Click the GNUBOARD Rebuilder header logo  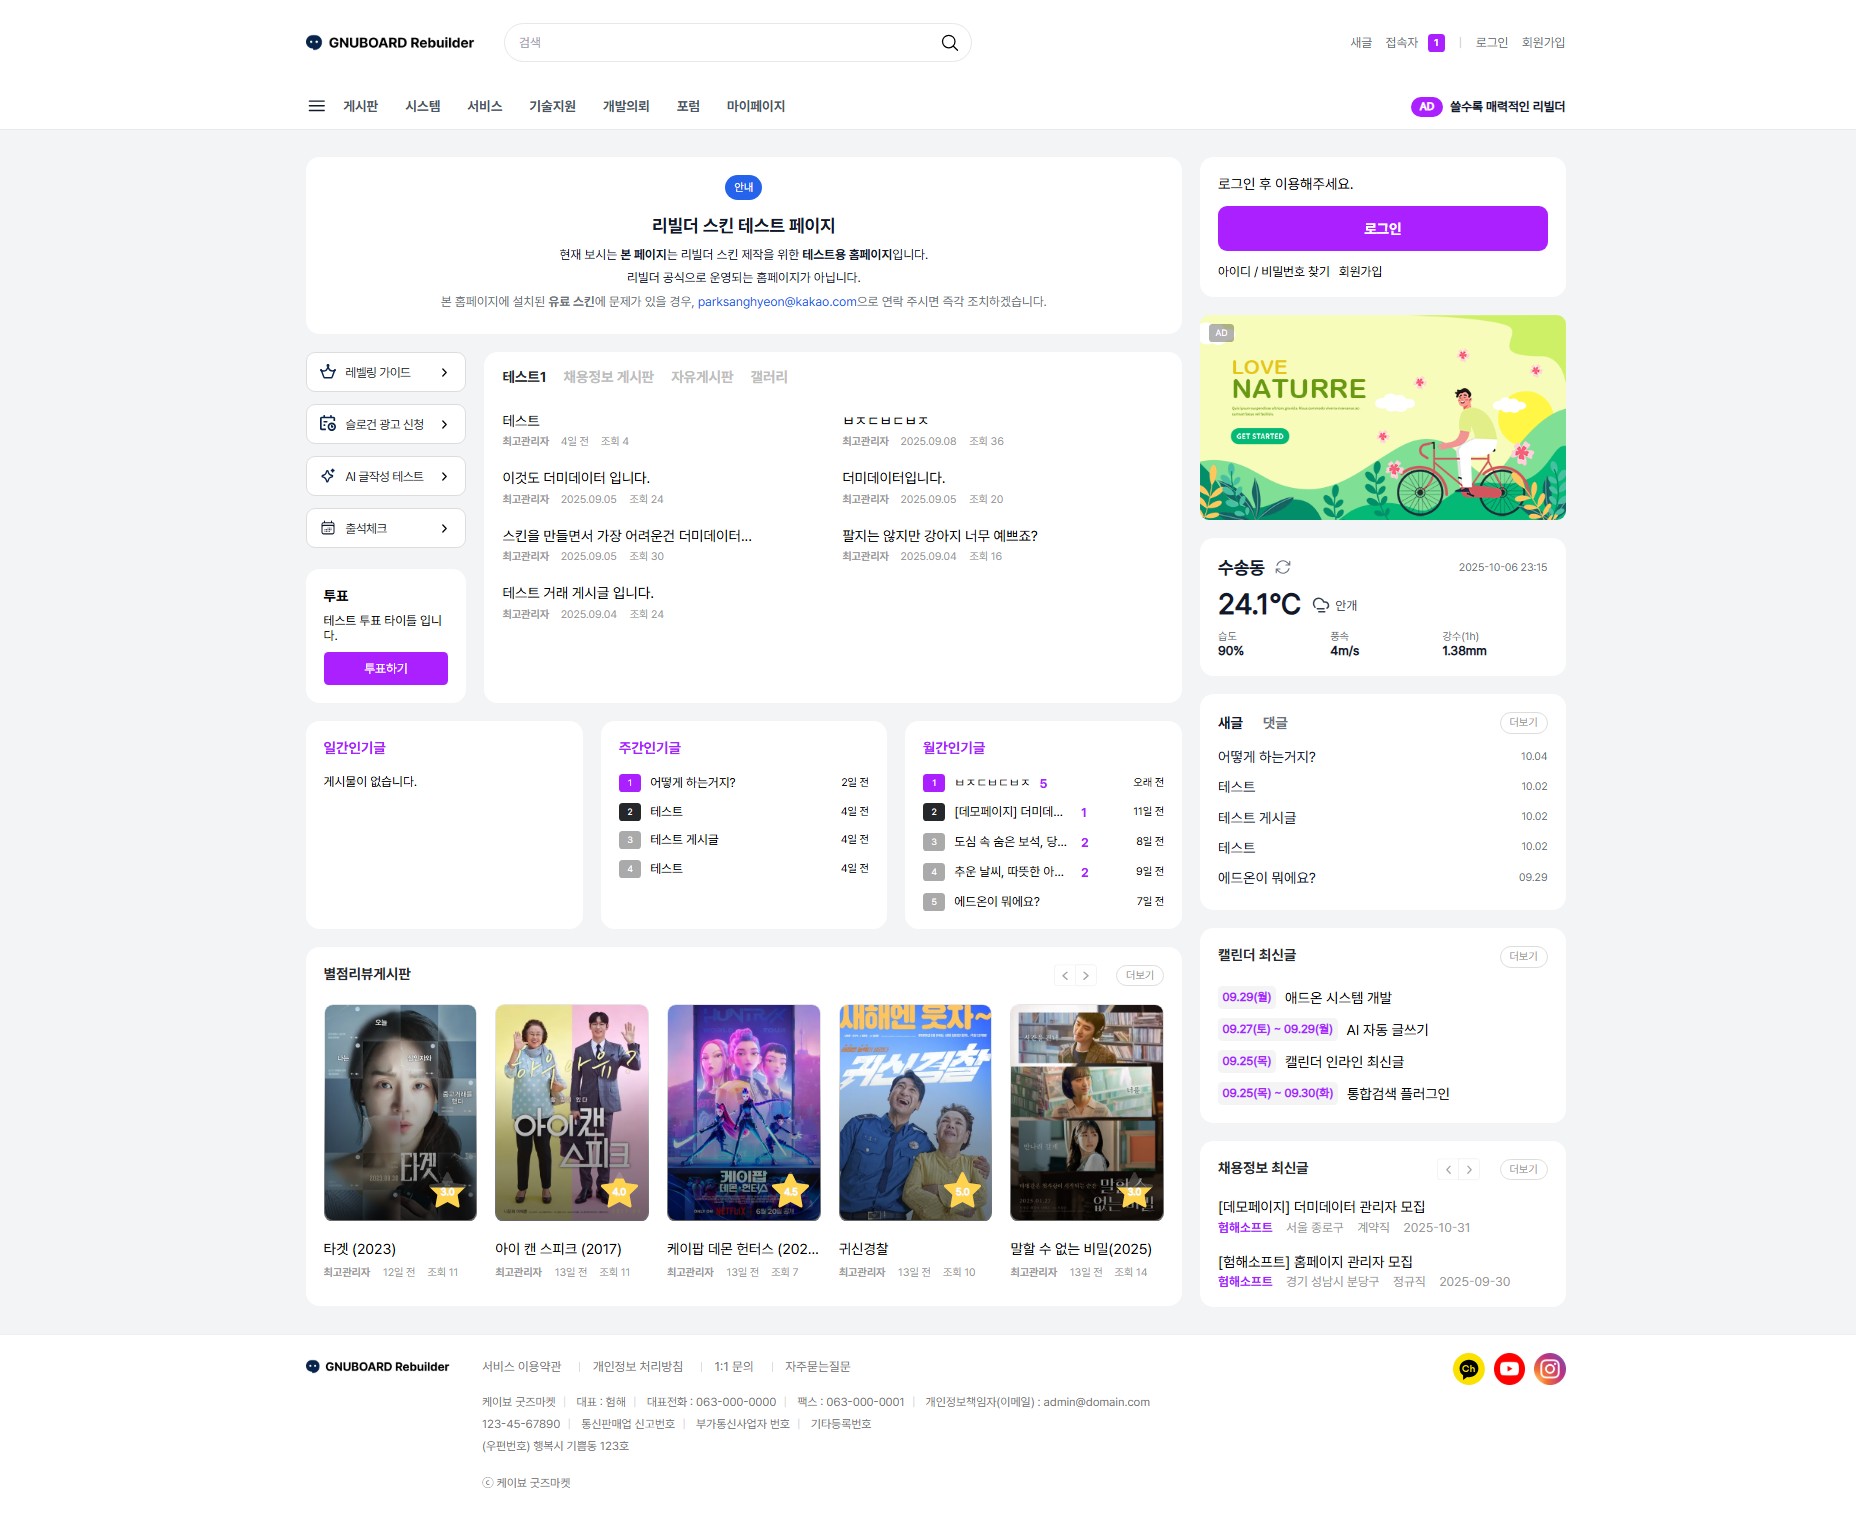(390, 43)
